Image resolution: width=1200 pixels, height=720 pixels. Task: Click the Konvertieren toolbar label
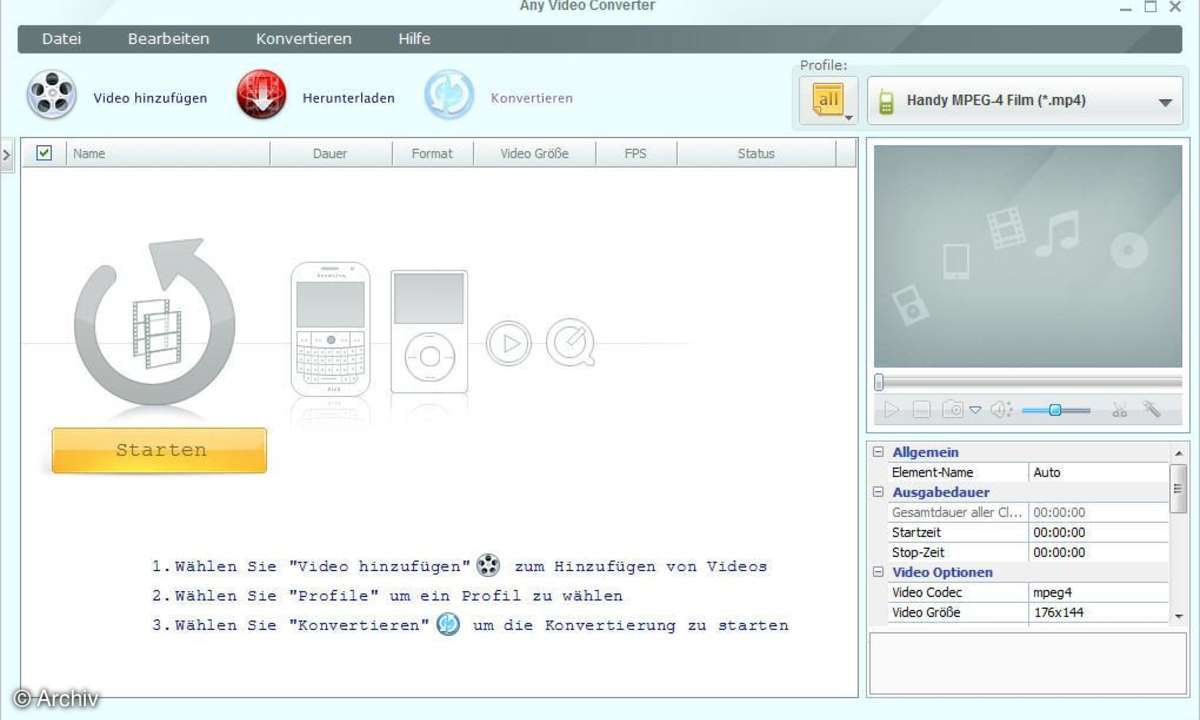[x=532, y=98]
